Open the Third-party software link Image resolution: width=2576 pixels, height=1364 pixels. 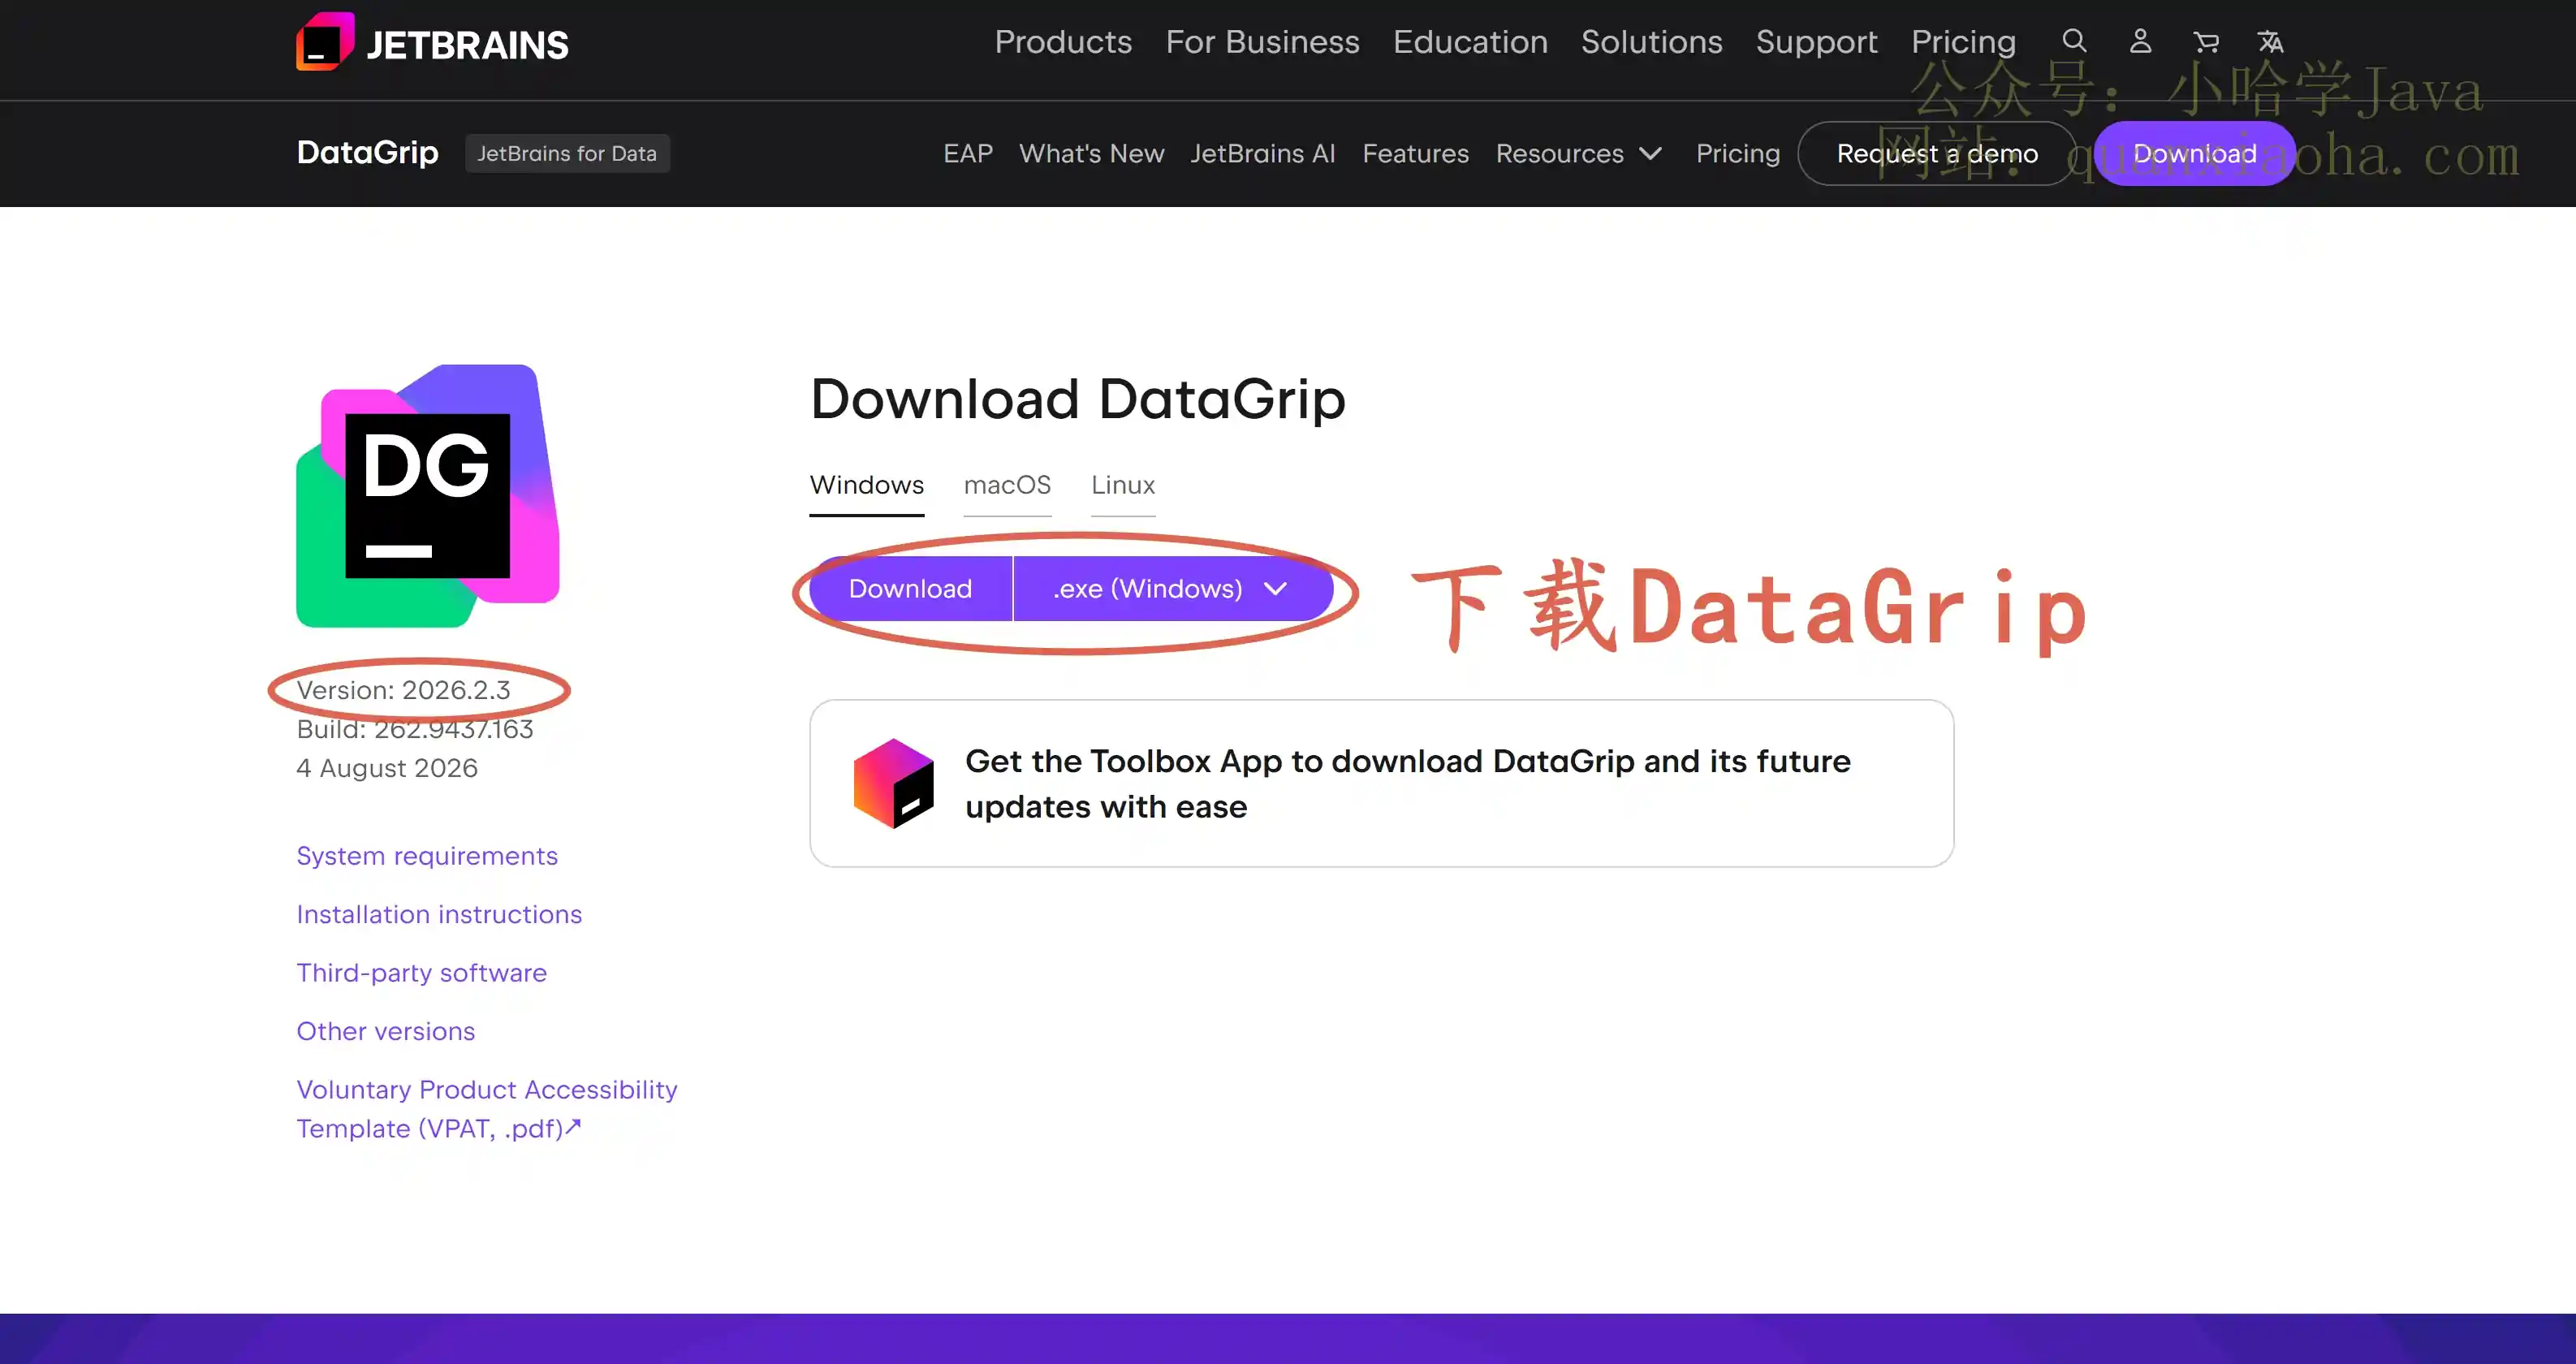pos(421,973)
